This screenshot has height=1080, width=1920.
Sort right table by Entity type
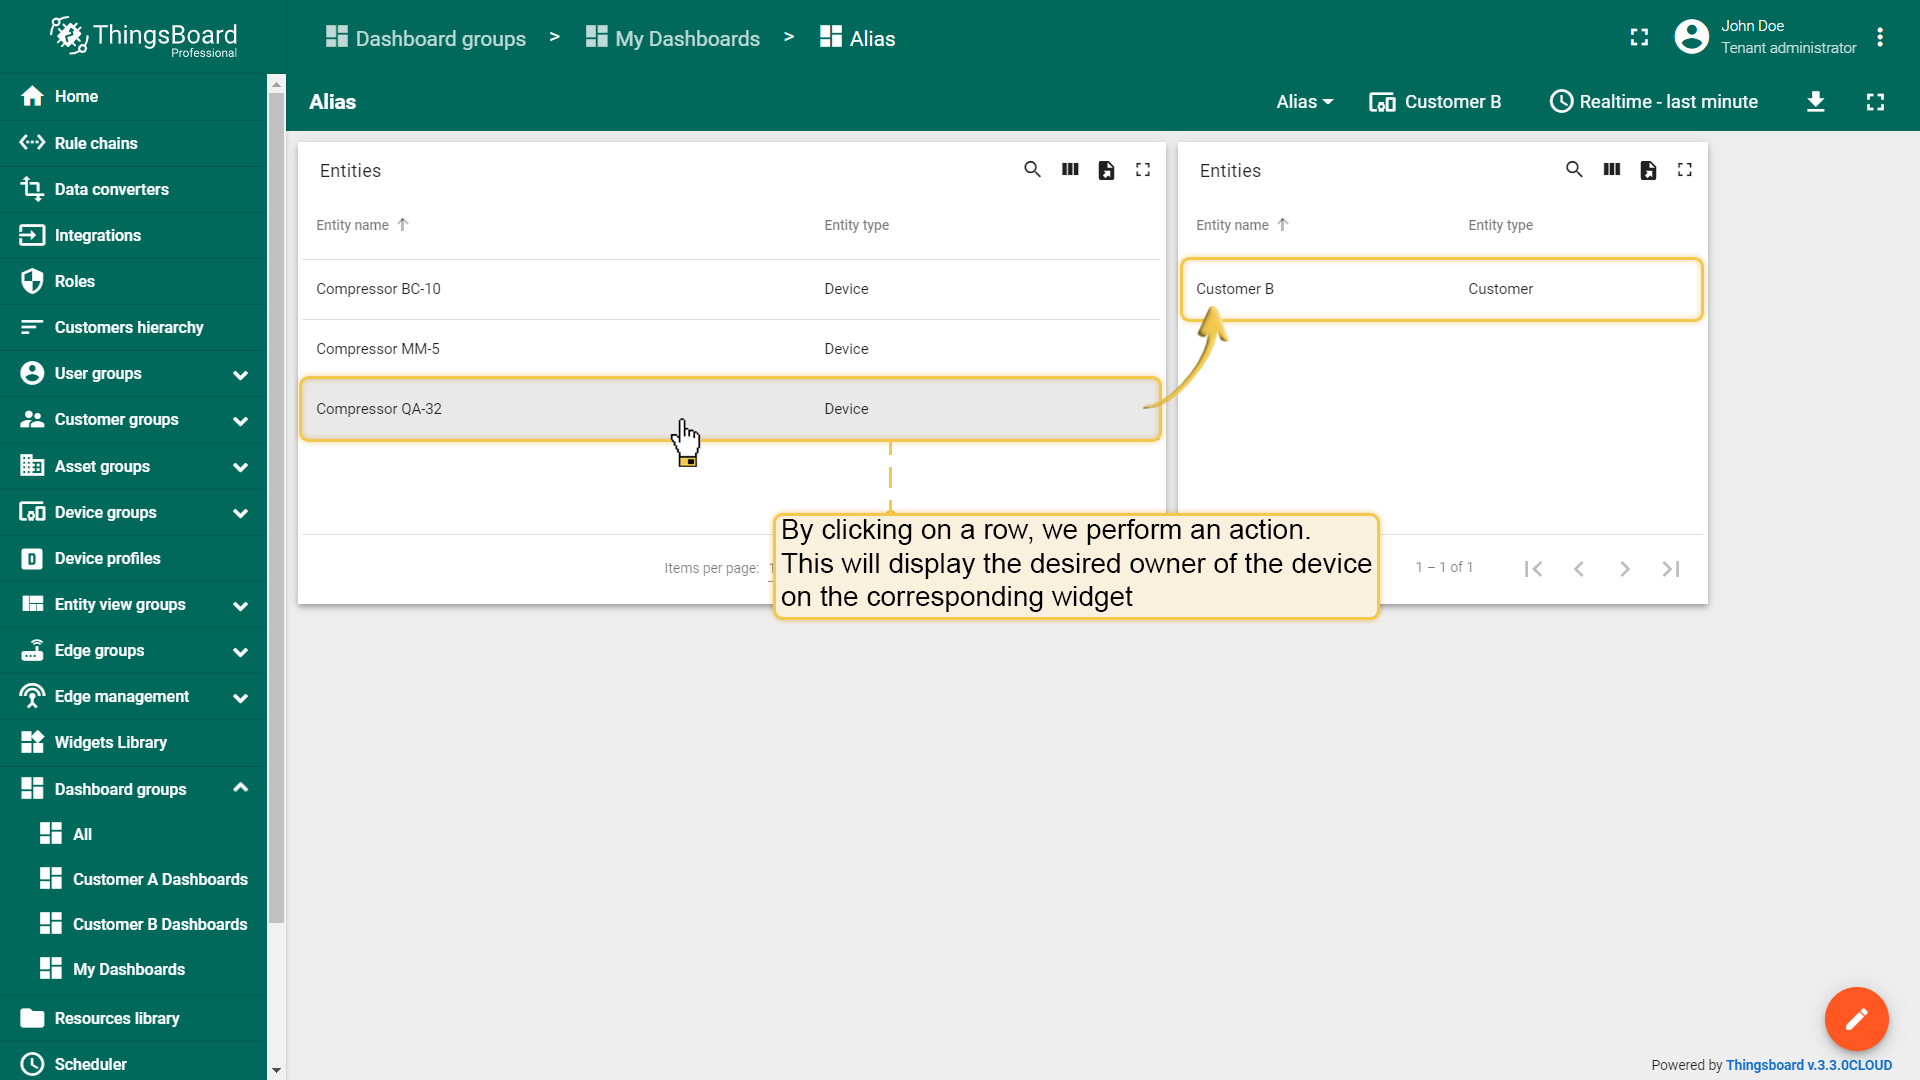1500,225
